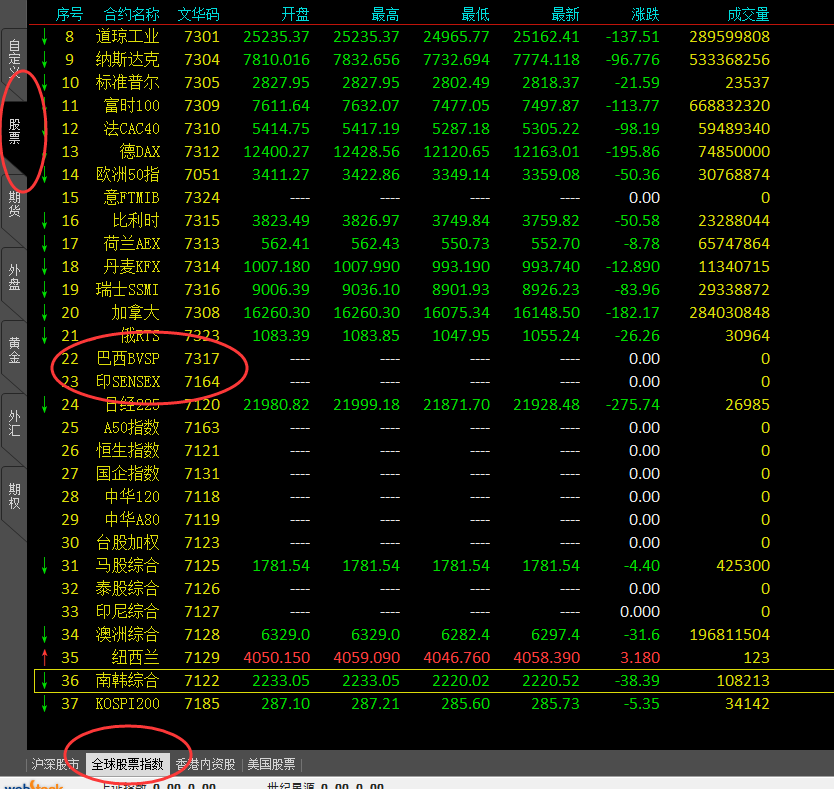Select the 外盘 side tab
This screenshot has height=789, width=834.
click(14, 277)
